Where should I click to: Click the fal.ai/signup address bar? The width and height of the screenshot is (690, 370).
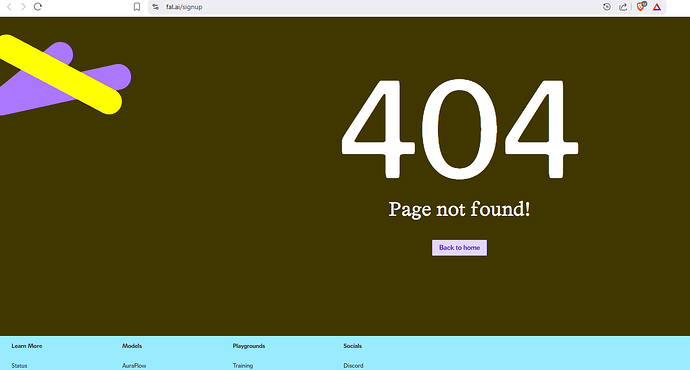tap(374, 7)
